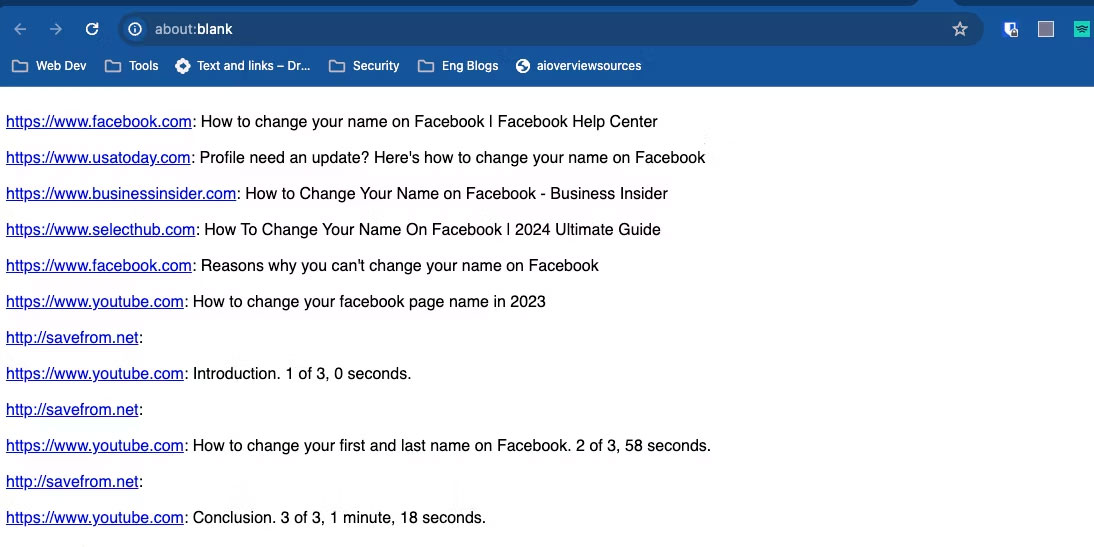This screenshot has width=1094, height=547.
Task: Visit the selecthub.com link
Action: pos(100,230)
